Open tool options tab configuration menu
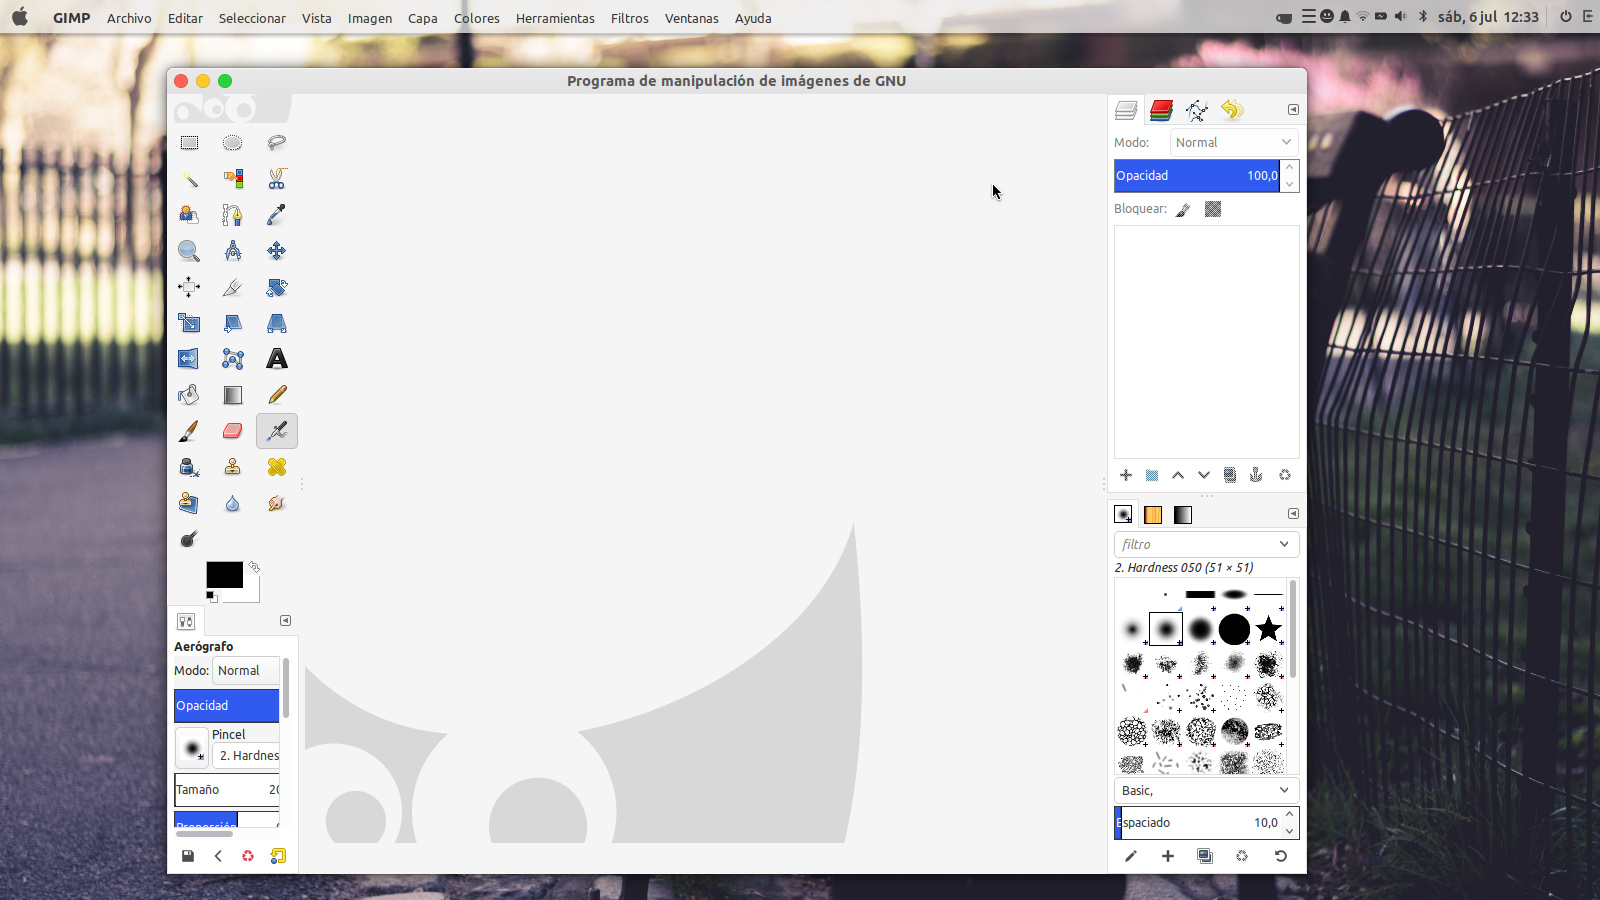The image size is (1600, 900). 285,621
